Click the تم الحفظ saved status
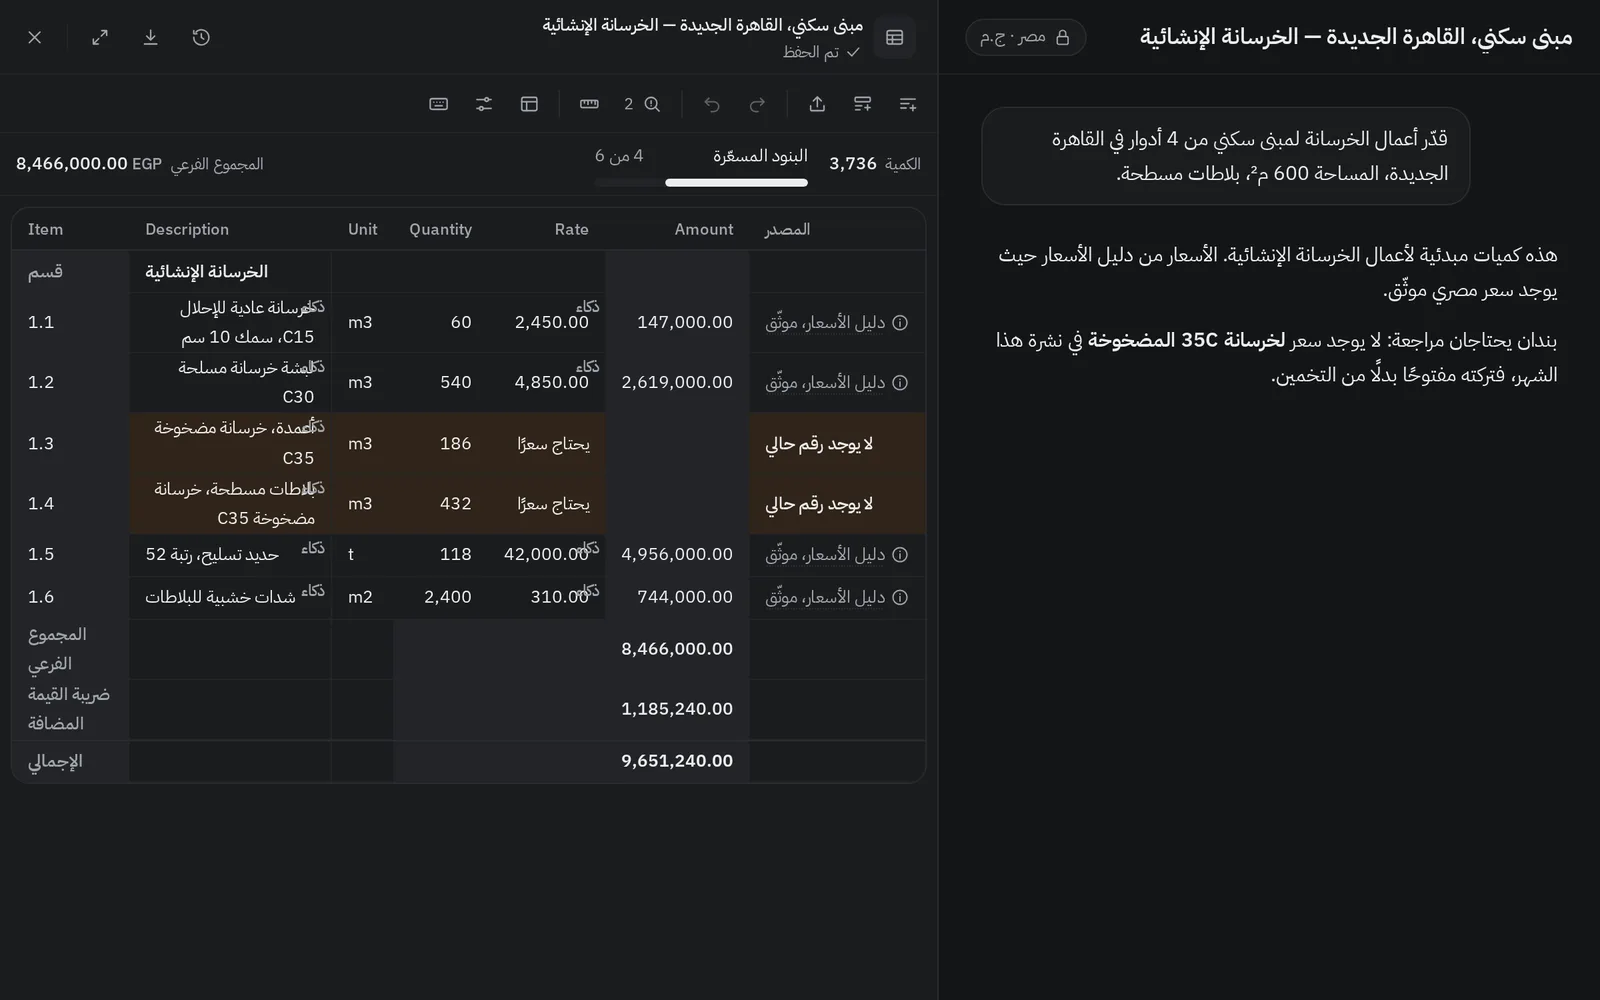This screenshot has height=1000, width=1600. coord(821,52)
